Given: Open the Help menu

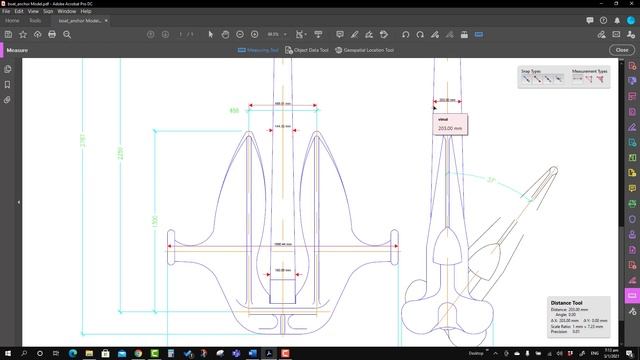Looking at the screenshot, I should [x=86, y=11].
